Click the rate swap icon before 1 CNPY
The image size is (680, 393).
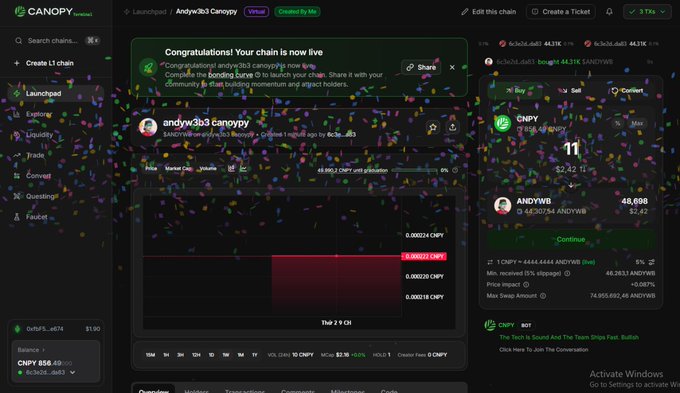[x=490, y=262]
